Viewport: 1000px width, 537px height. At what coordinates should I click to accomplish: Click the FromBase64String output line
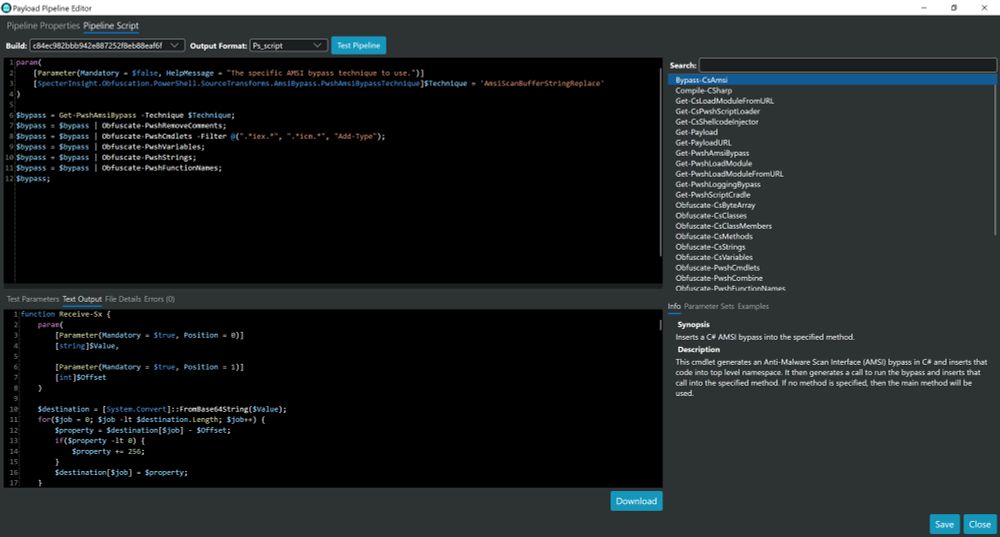[x=162, y=409]
